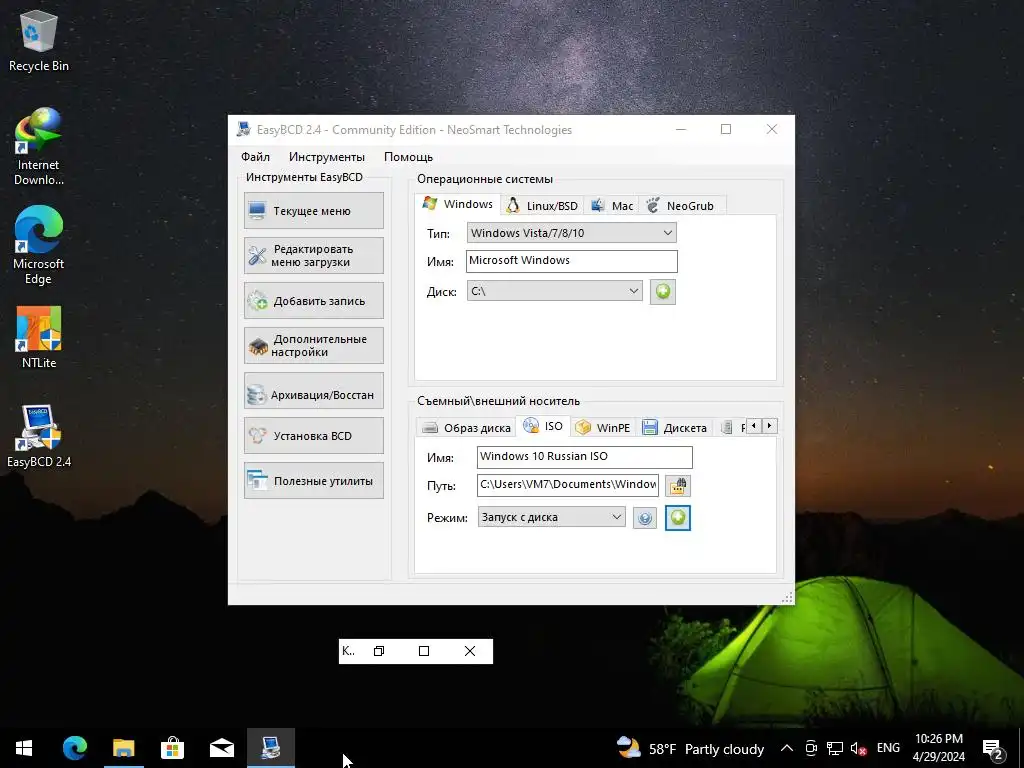This screenshot has width=1024, height=768.
Task: Switch to the Образ диска tab
Action: point(466,428)
